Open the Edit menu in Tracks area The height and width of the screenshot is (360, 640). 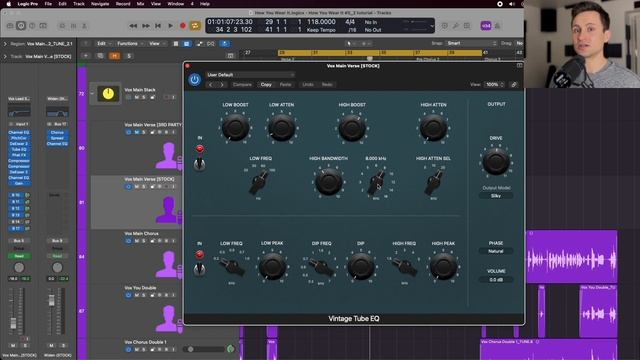103,43
